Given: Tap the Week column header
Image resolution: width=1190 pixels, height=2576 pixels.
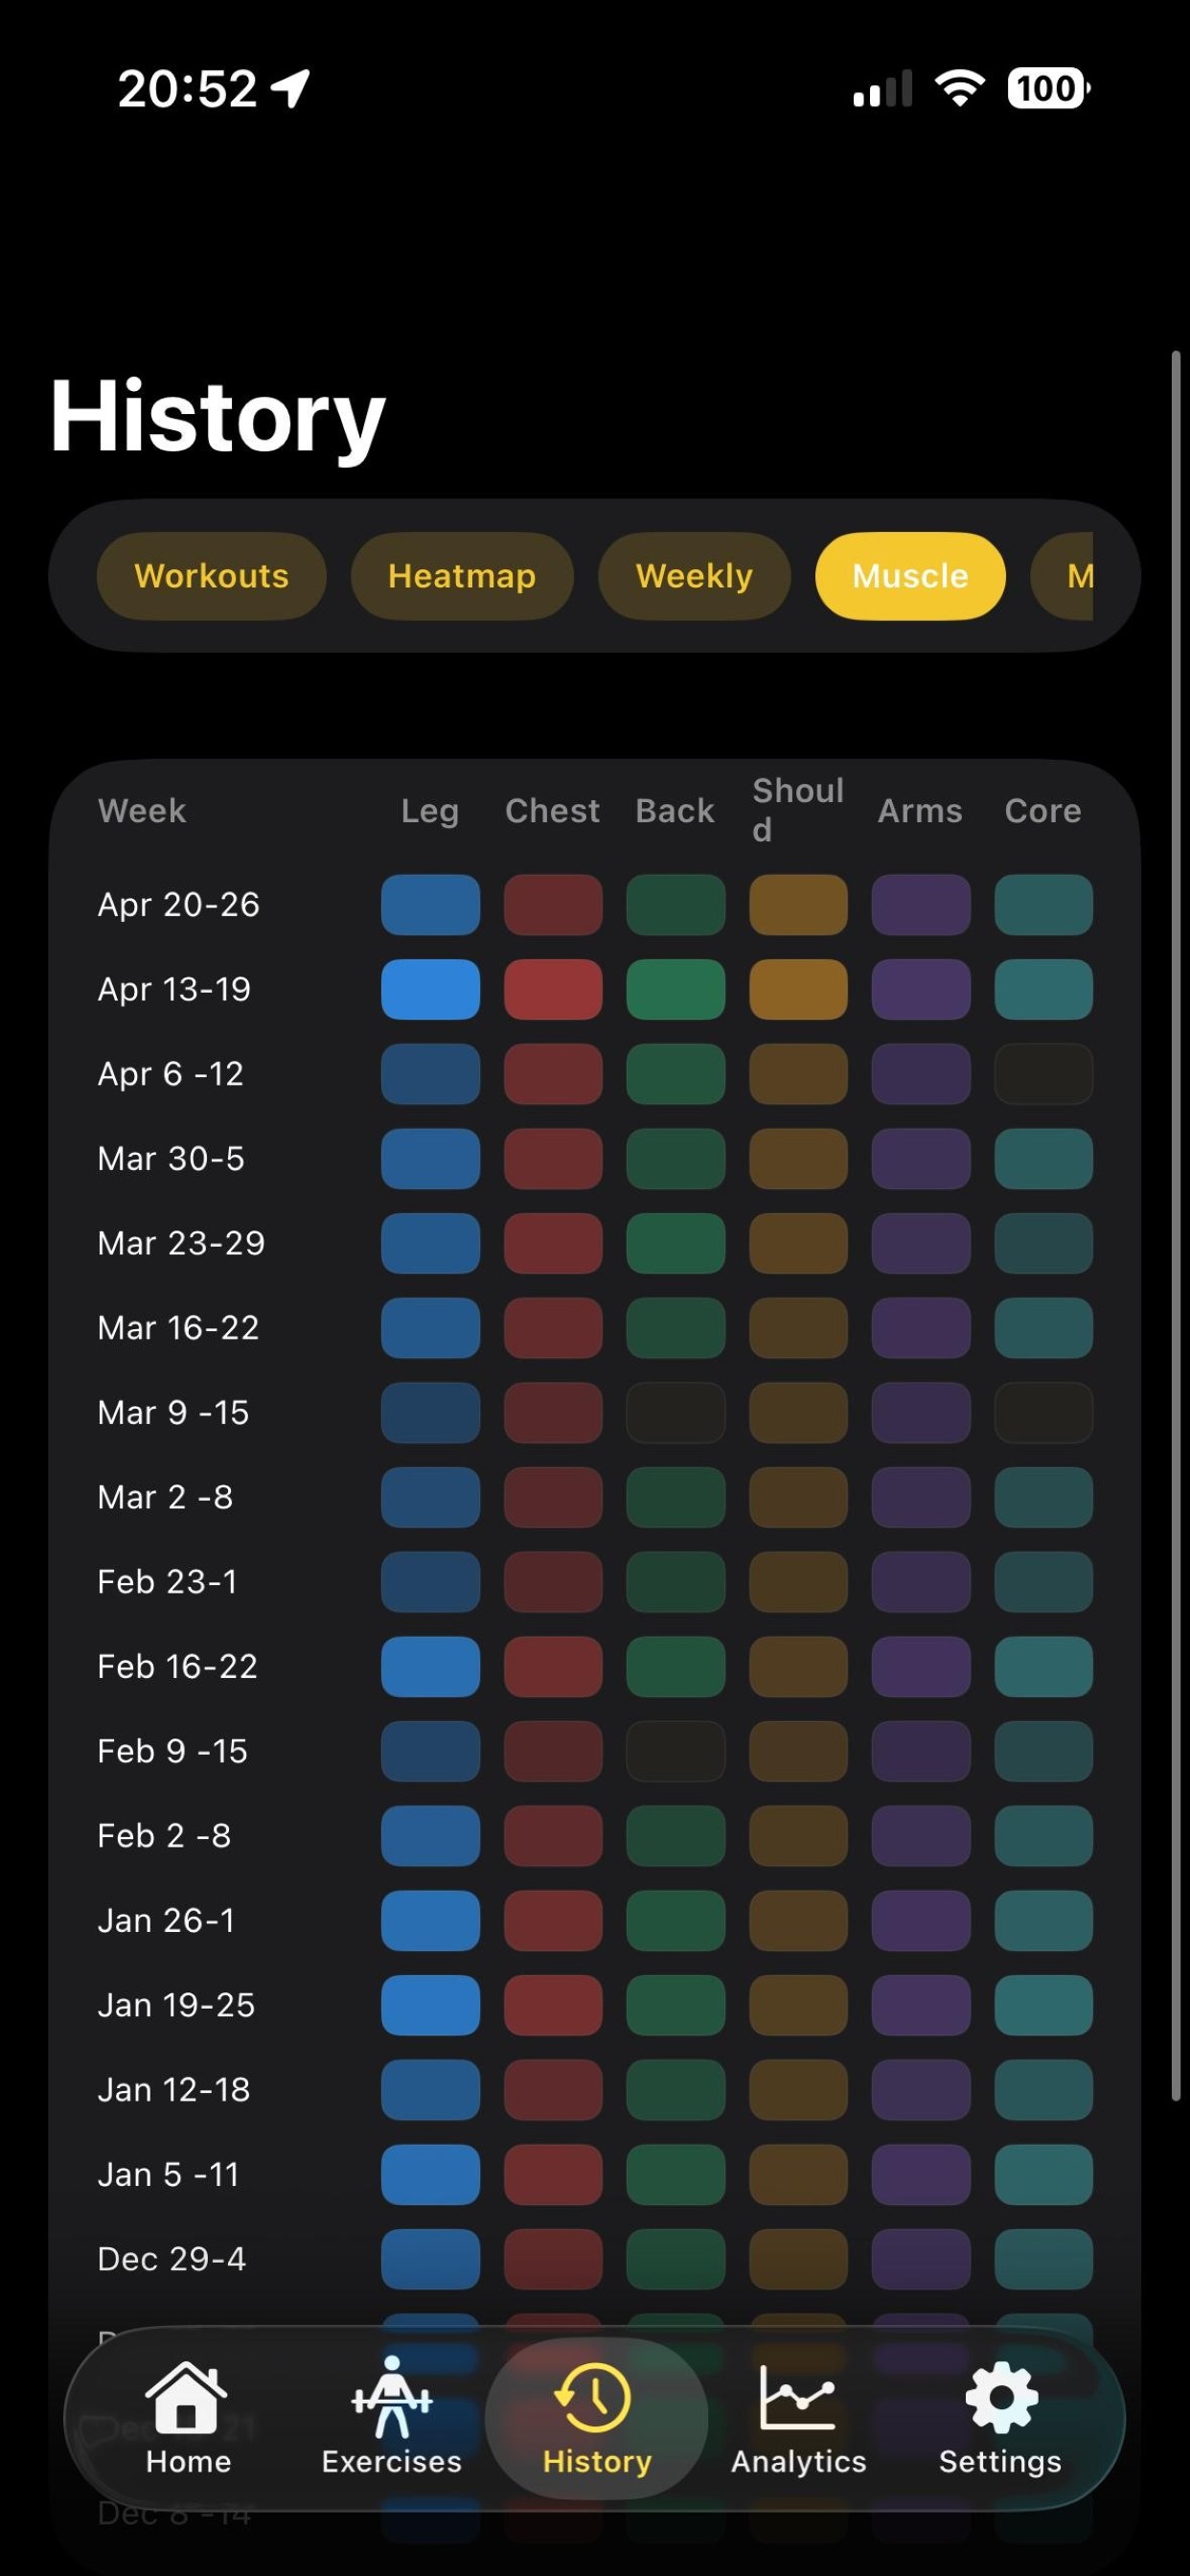Looking at the screenshot, I should pyautogui.click(x=142, y=811).
